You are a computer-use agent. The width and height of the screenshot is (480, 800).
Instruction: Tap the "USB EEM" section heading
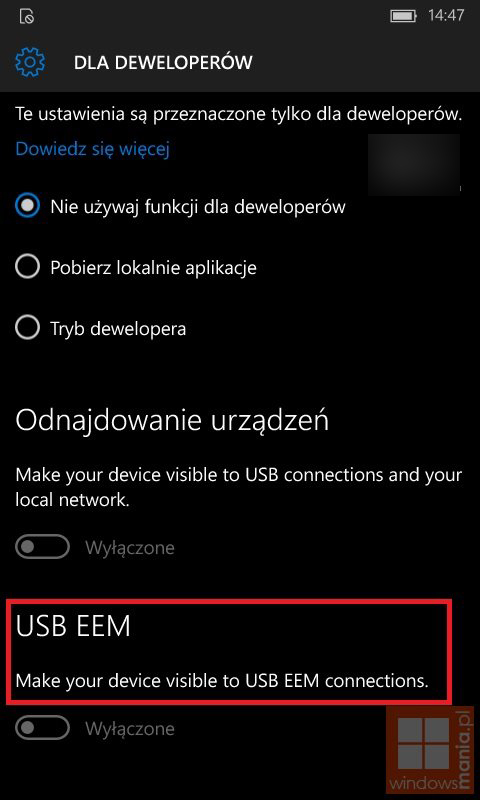[73, 626]
